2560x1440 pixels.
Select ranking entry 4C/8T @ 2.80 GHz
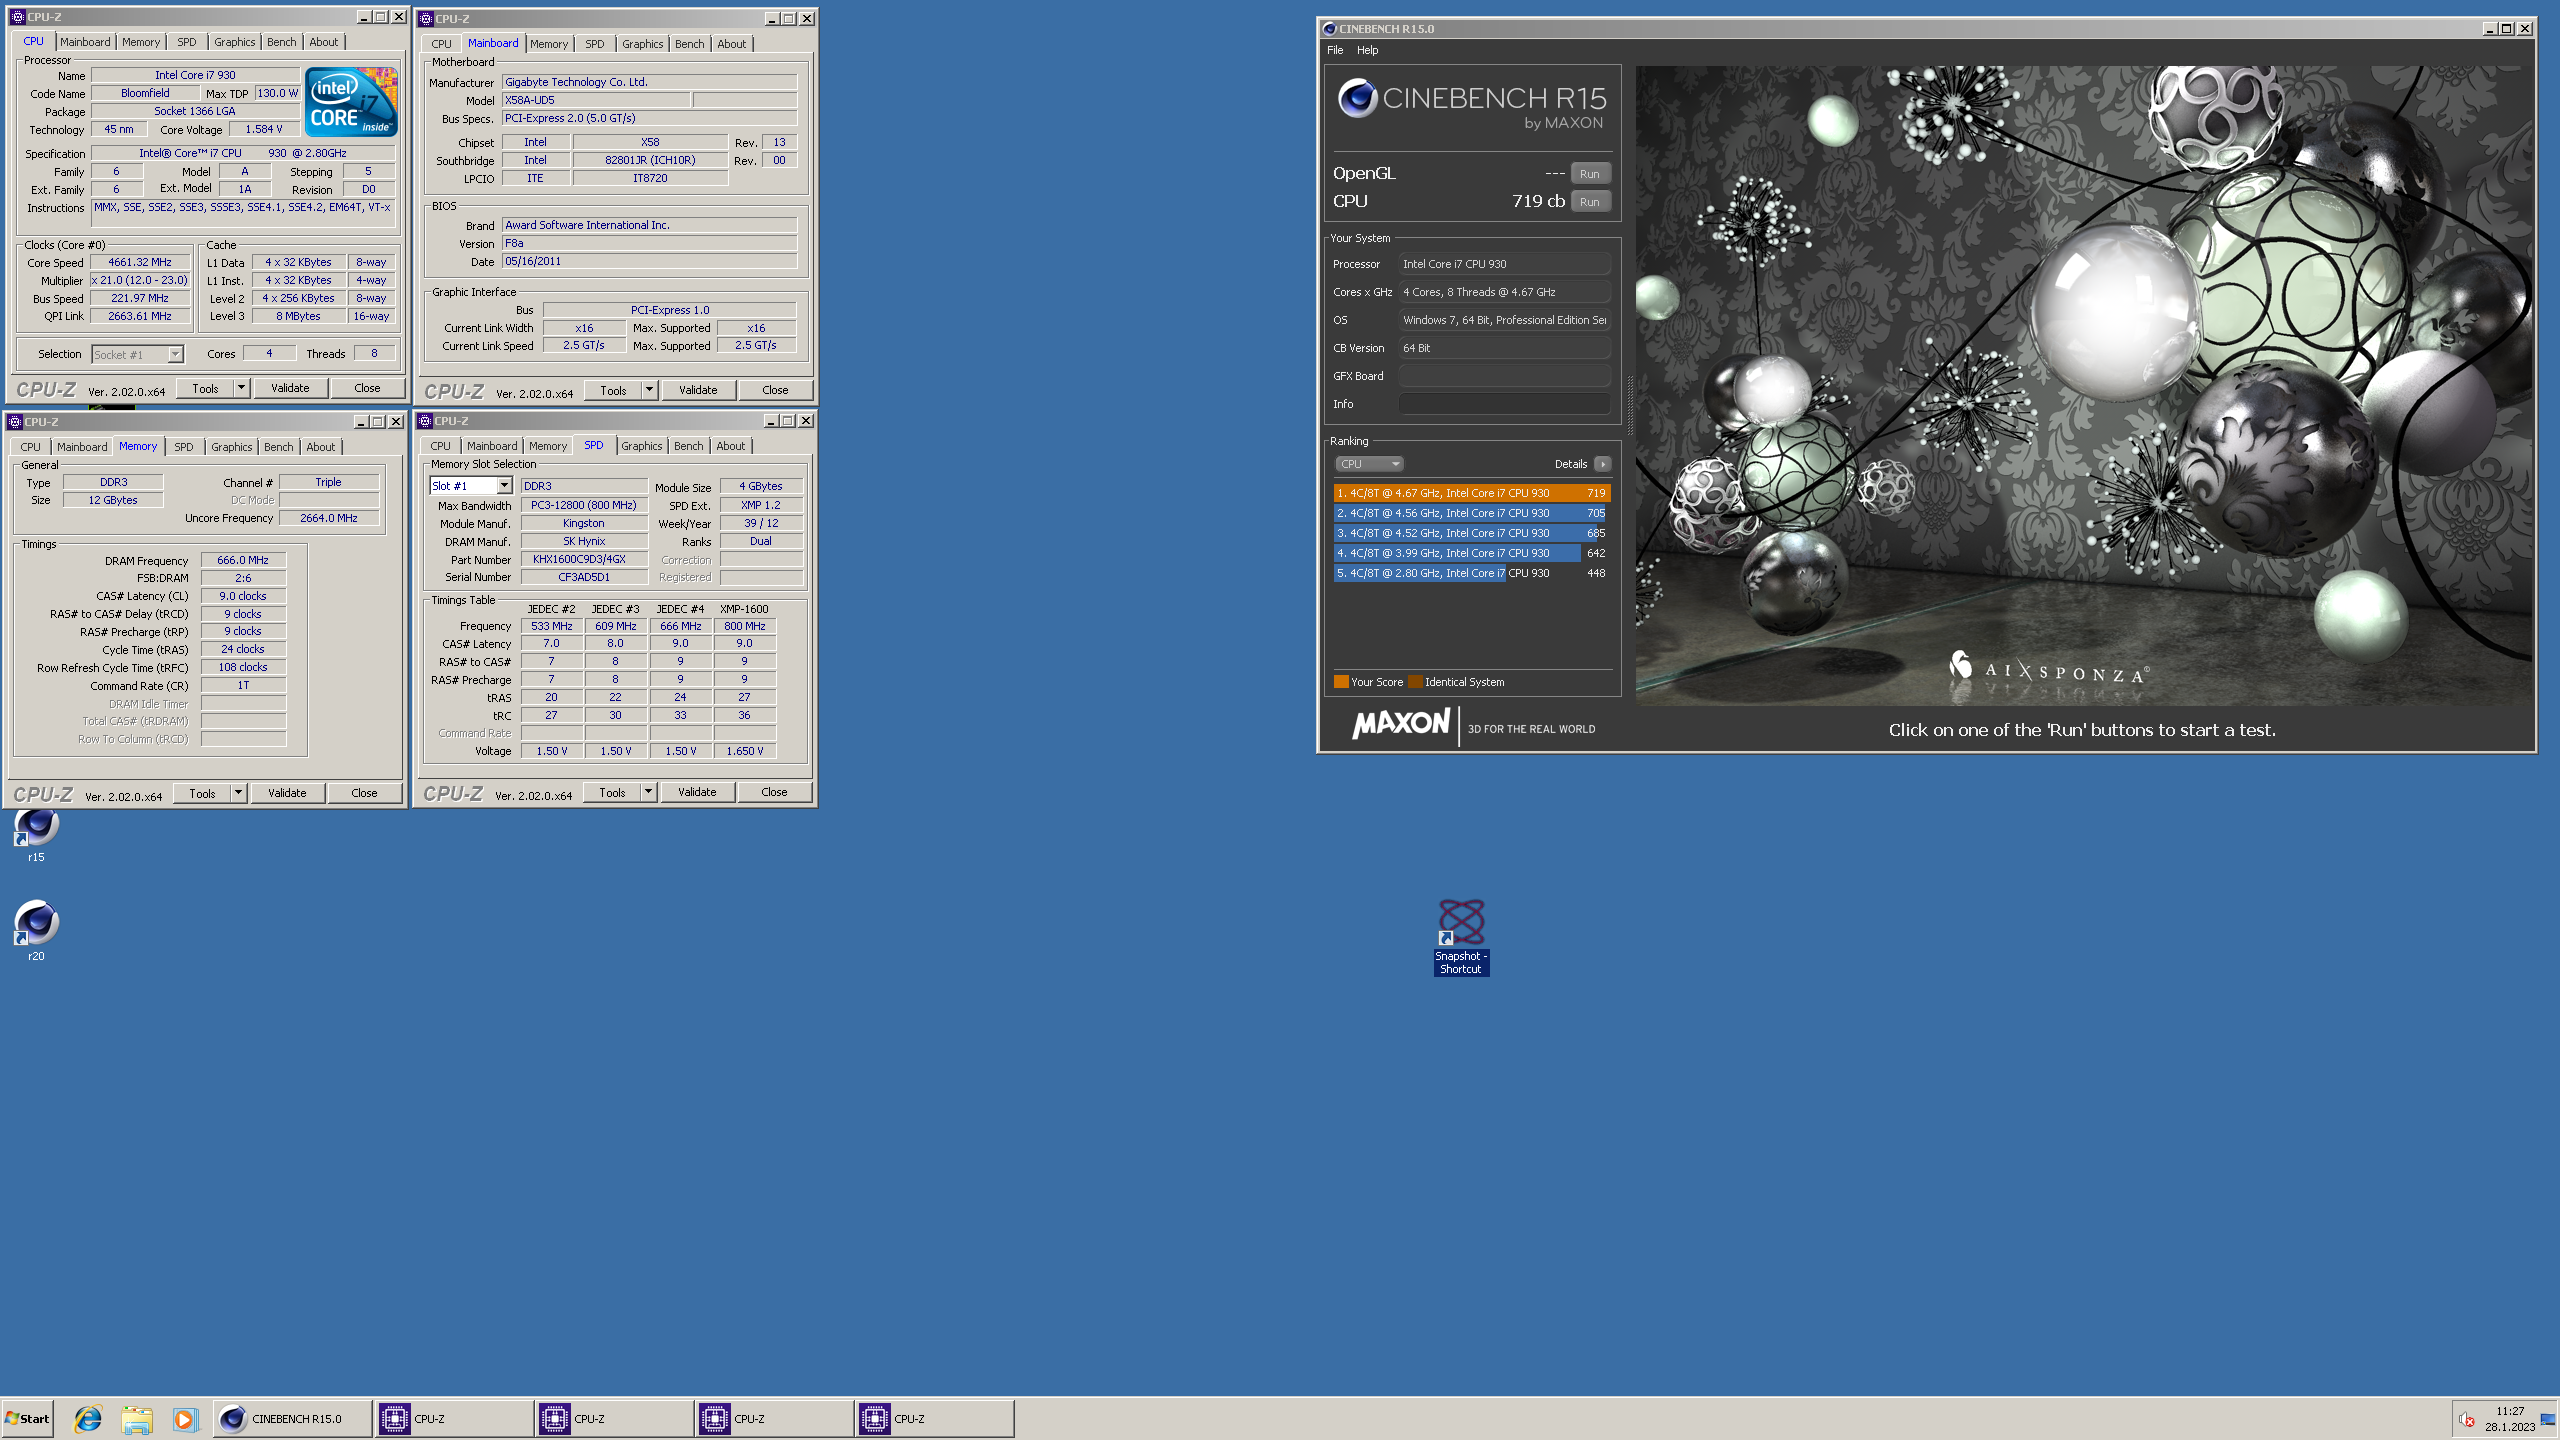1471,573
